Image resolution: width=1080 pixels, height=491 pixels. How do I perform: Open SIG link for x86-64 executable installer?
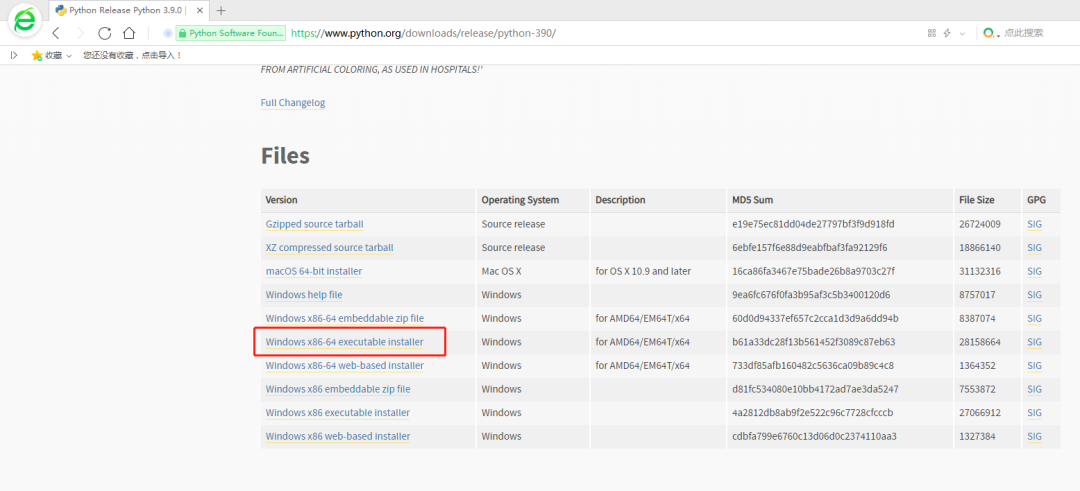[x=1034, y=342]
